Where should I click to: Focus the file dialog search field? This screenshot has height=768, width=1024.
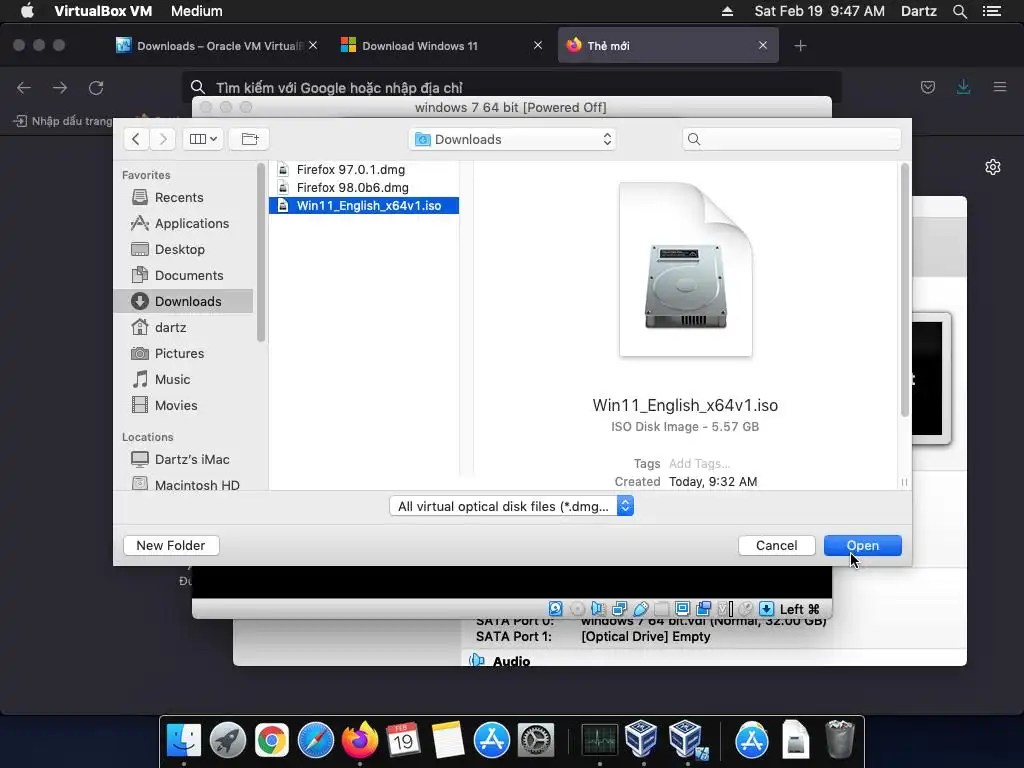(x=792, y=139)
